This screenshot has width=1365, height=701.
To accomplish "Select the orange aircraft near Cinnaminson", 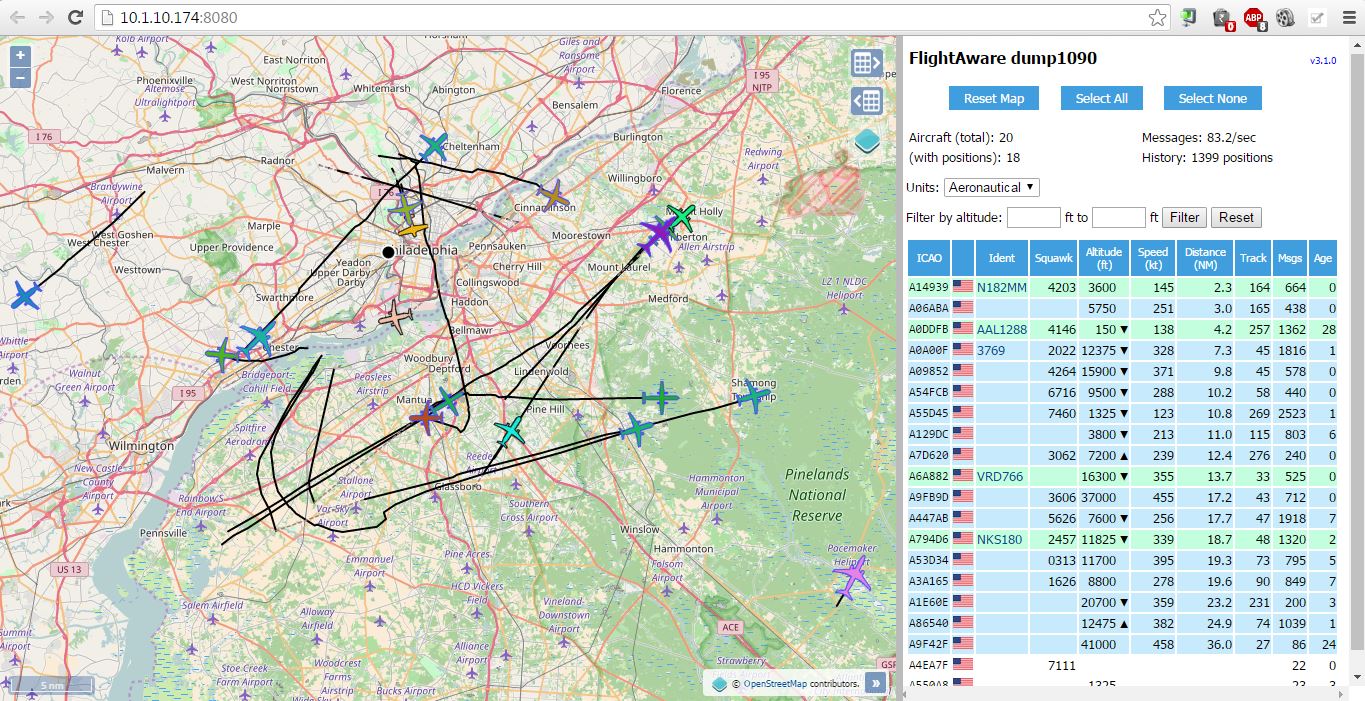I will pos(551,195).
